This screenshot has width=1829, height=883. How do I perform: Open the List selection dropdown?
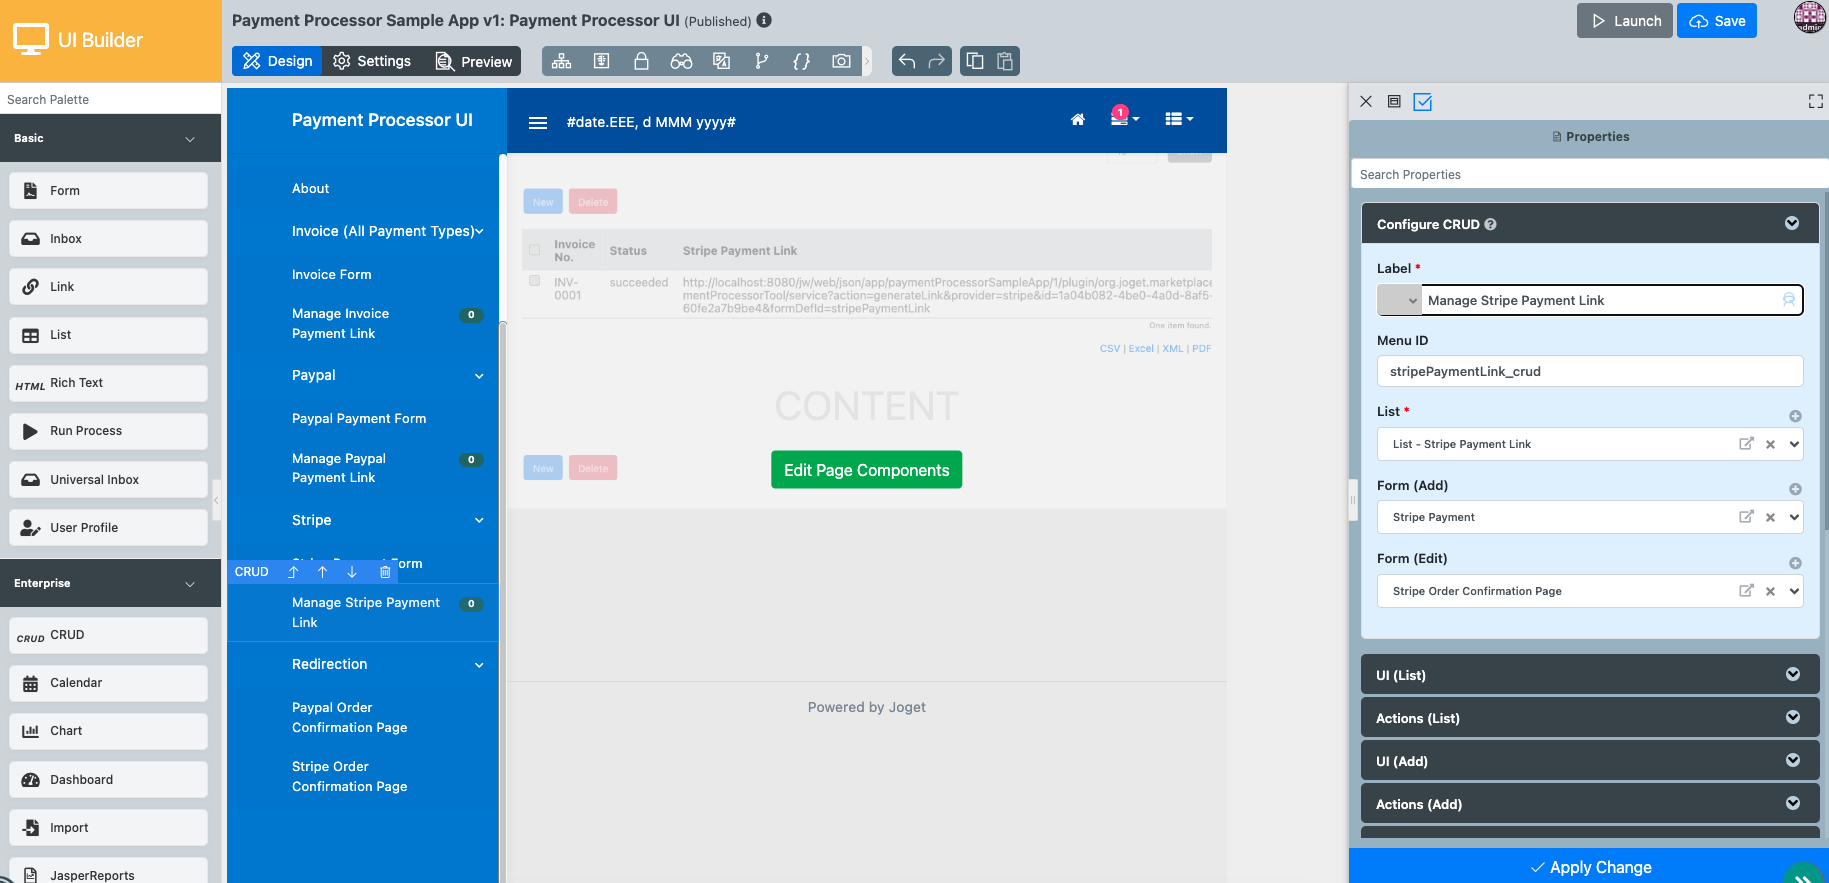click(1794, 444)
